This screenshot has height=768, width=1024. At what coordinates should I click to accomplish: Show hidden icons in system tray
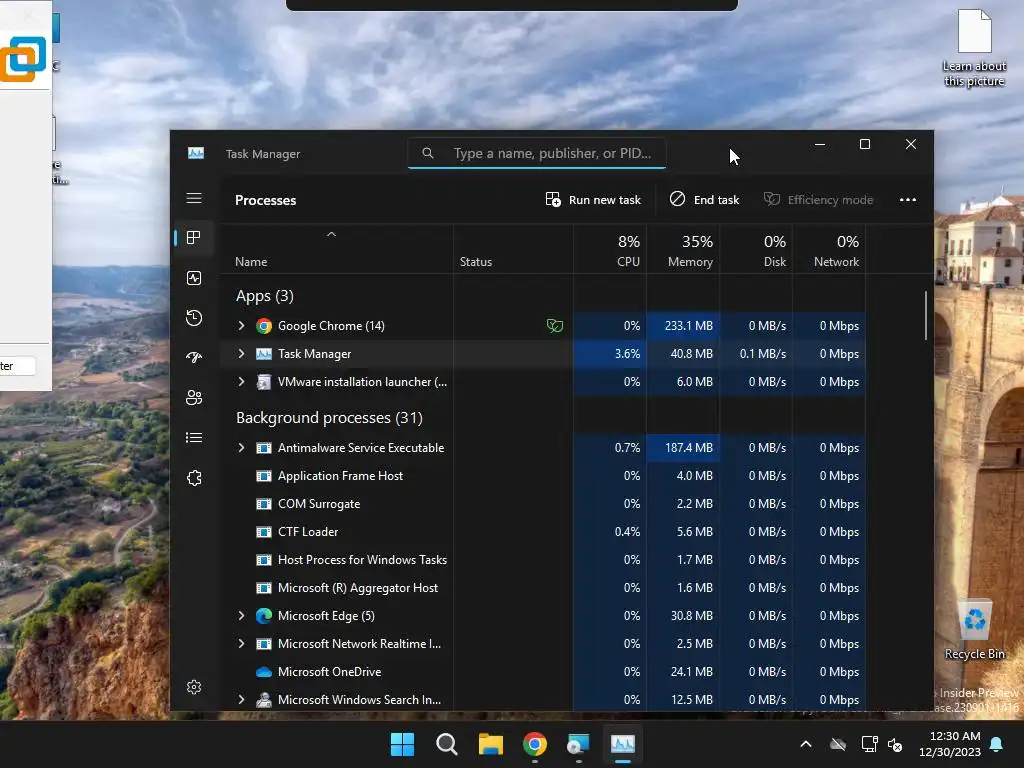pyautogui.click(x=806, y=744)
